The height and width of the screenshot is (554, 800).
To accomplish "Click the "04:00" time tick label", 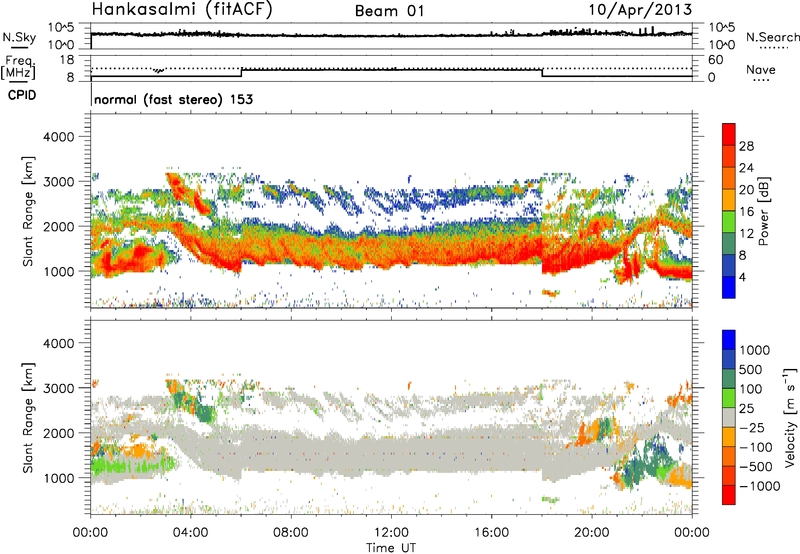I will 191,533.
